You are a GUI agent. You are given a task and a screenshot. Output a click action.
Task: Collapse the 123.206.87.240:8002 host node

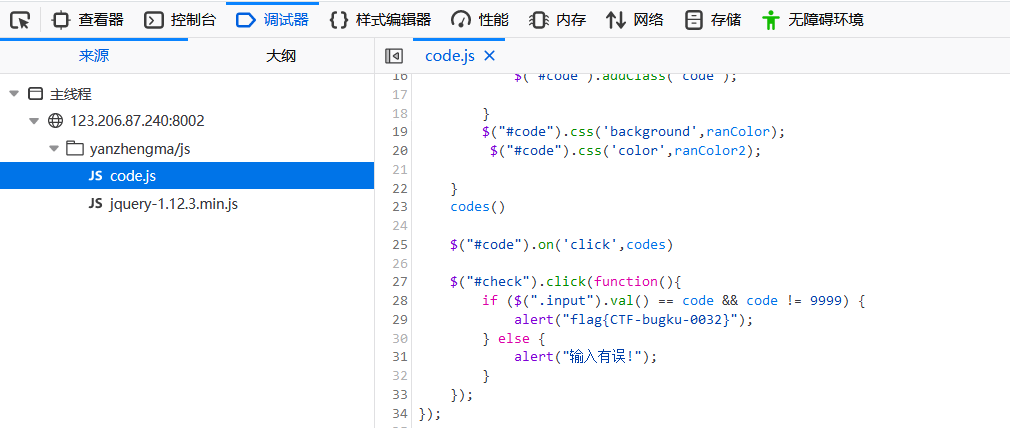(34, 121)
